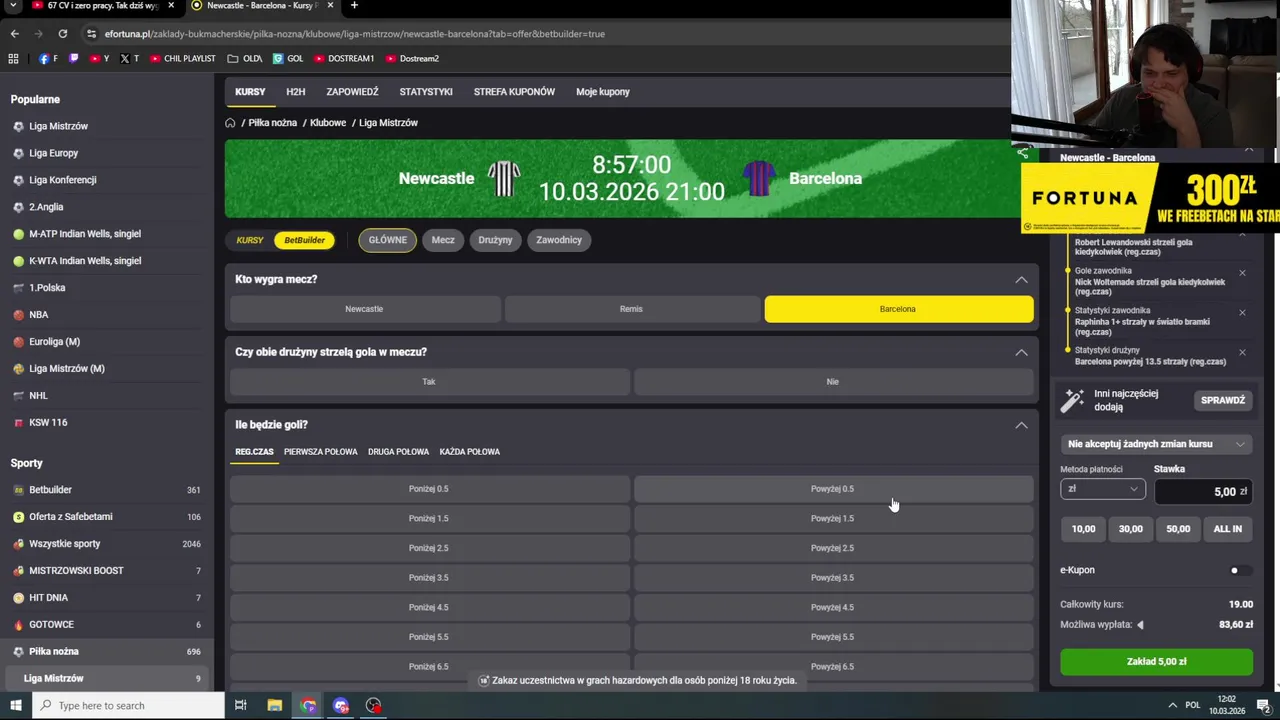Viewport: 1280px width, 720px height.
Task: Go back with the browser back arrow
Action: [x=14, y=34]
